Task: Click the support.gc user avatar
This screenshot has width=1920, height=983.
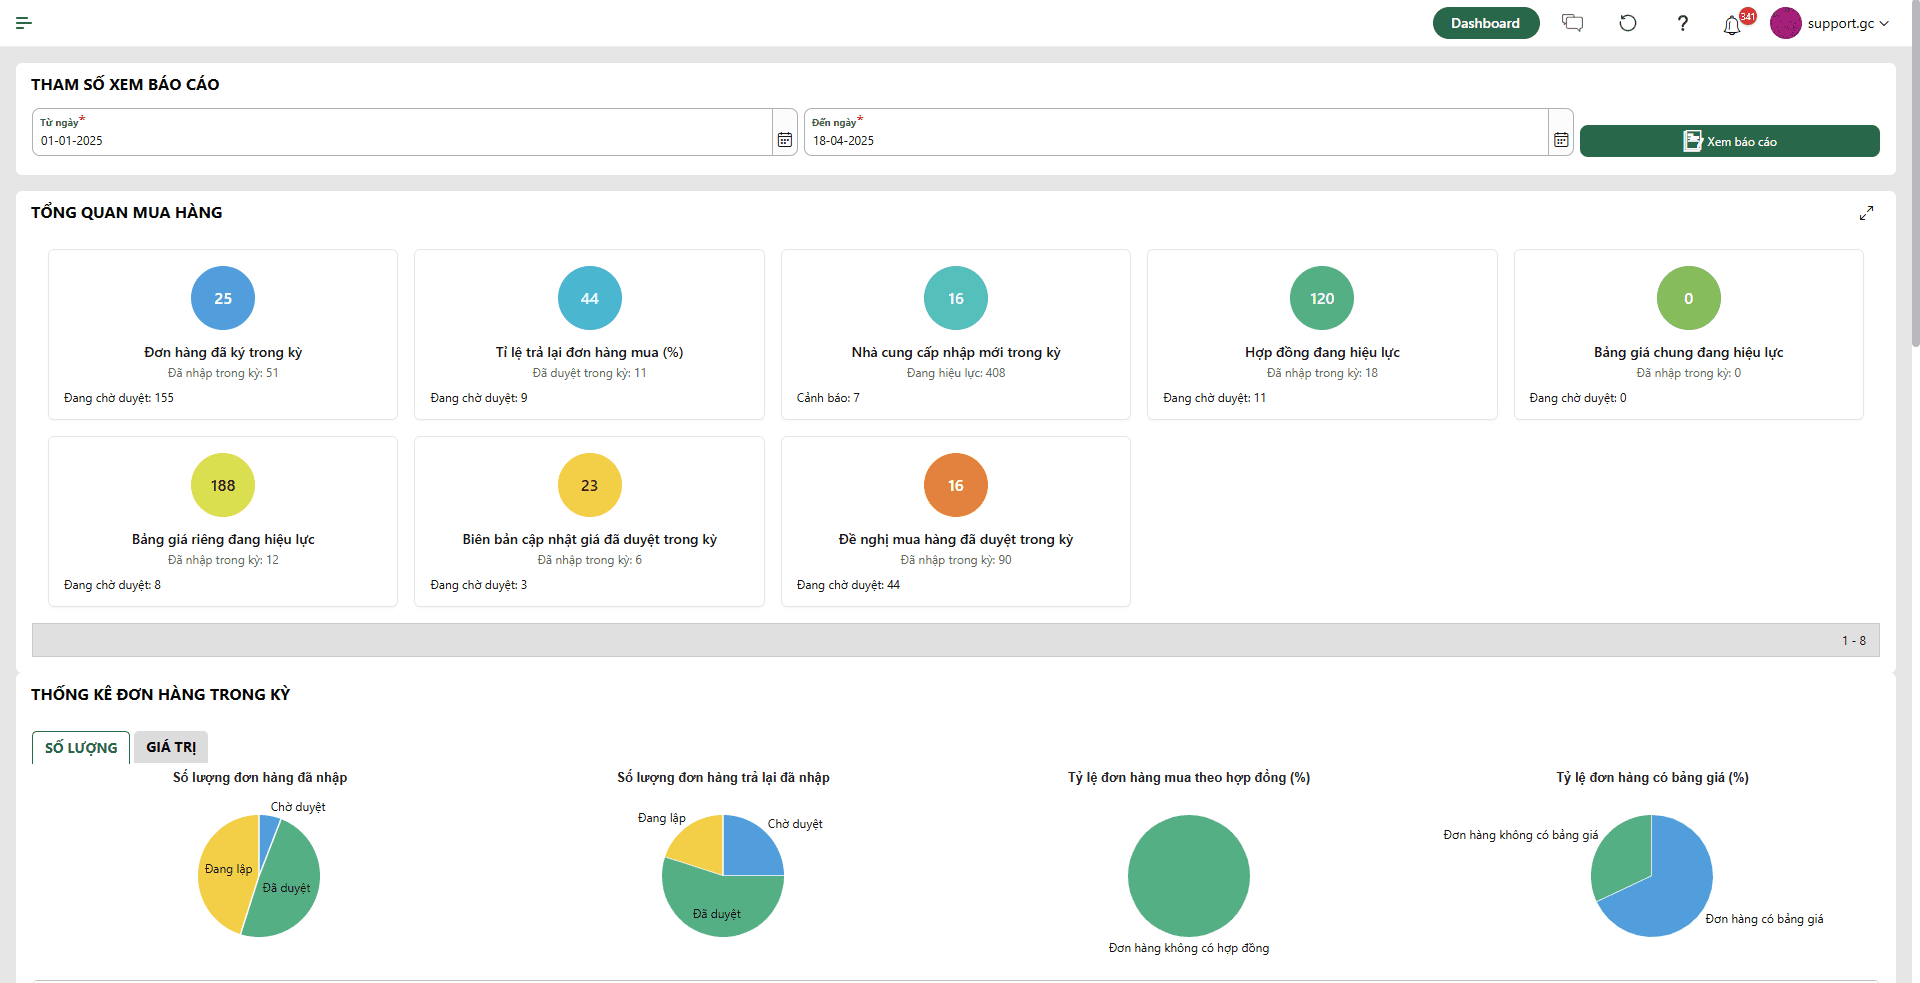Action: [x=1785, y=23]
